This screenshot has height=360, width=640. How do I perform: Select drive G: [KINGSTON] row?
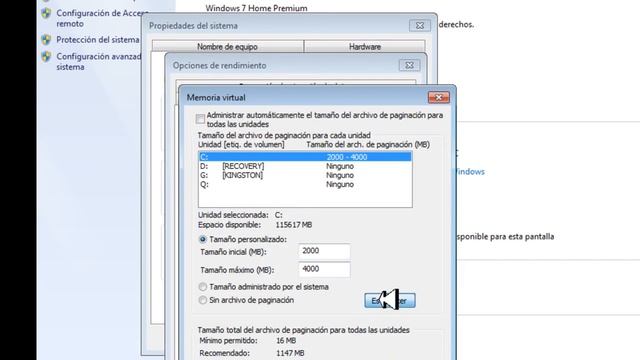coord(305,175)
